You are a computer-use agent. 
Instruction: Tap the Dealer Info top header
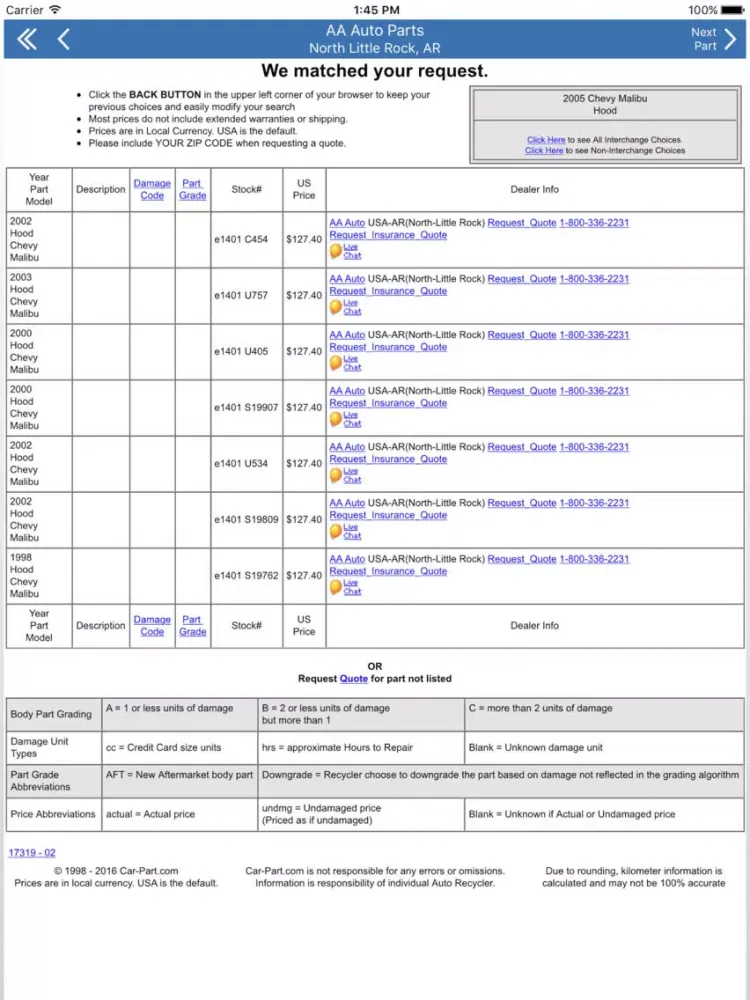coord(534,189)
